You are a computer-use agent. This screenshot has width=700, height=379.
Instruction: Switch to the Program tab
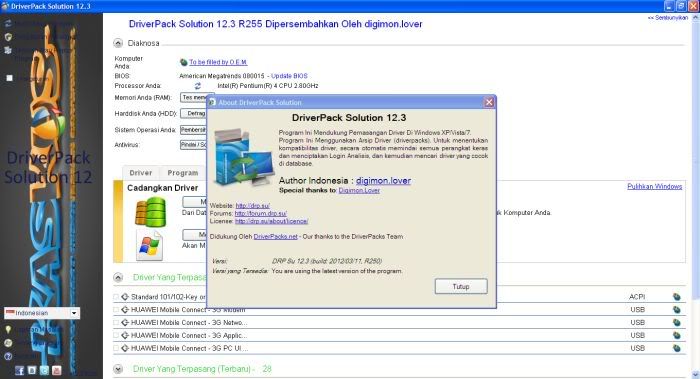(183, 173)
